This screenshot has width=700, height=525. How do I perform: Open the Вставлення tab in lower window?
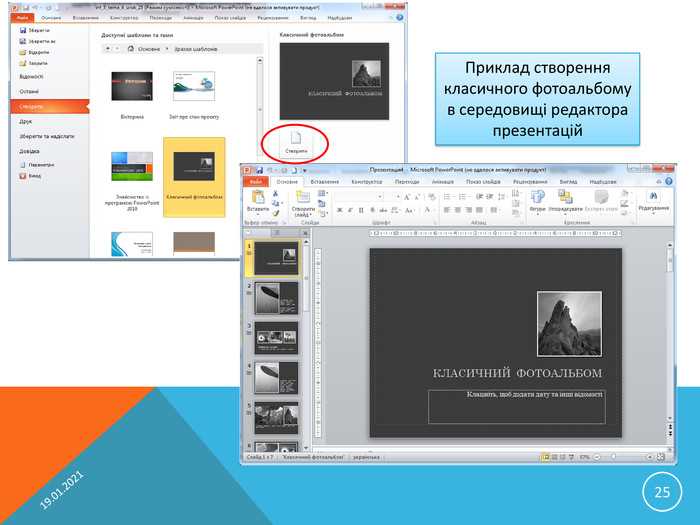[x=325, y=182]
